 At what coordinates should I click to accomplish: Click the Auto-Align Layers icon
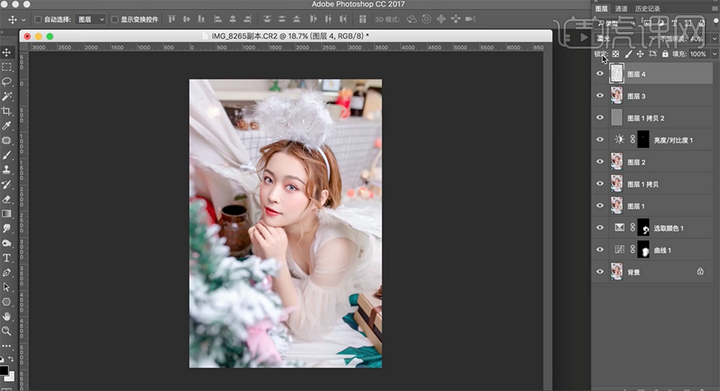pos(362,19)
